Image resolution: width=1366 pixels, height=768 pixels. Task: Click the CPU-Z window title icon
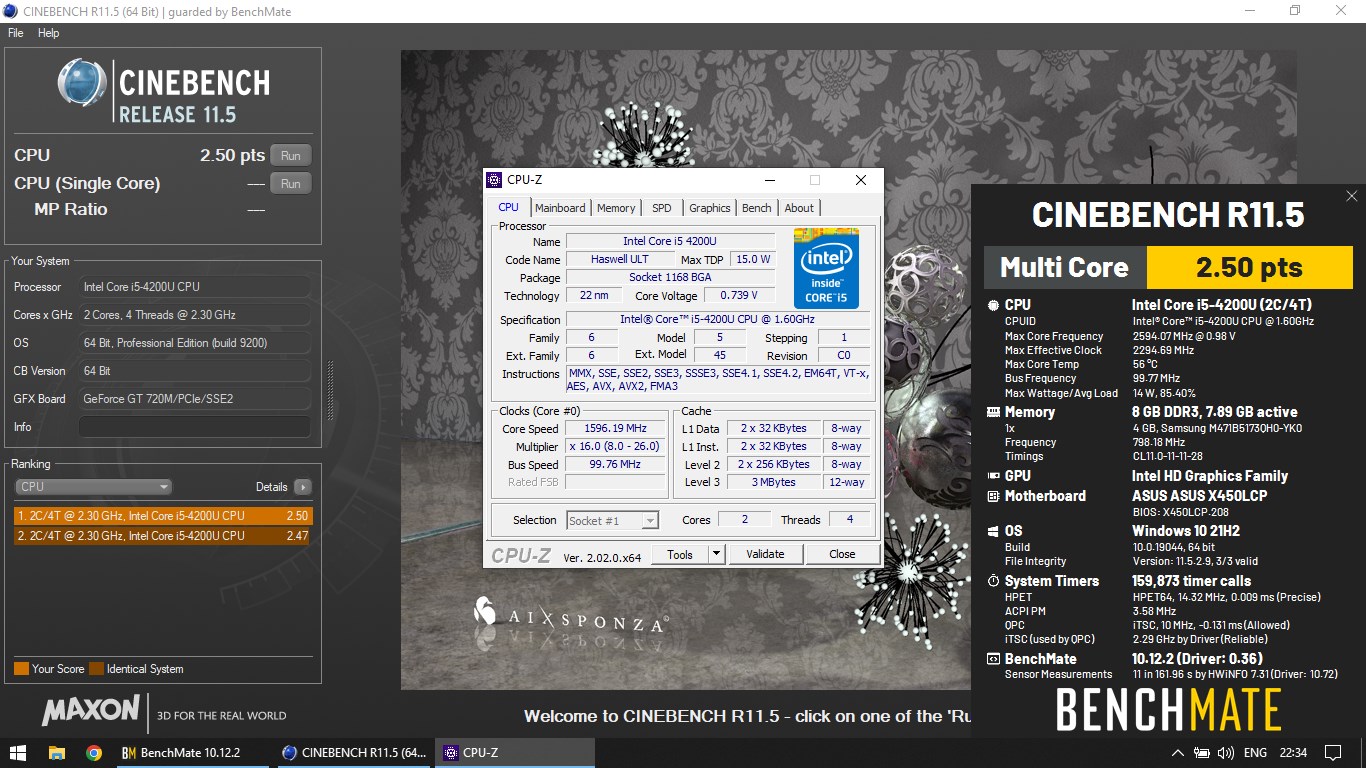coord(493,180)
